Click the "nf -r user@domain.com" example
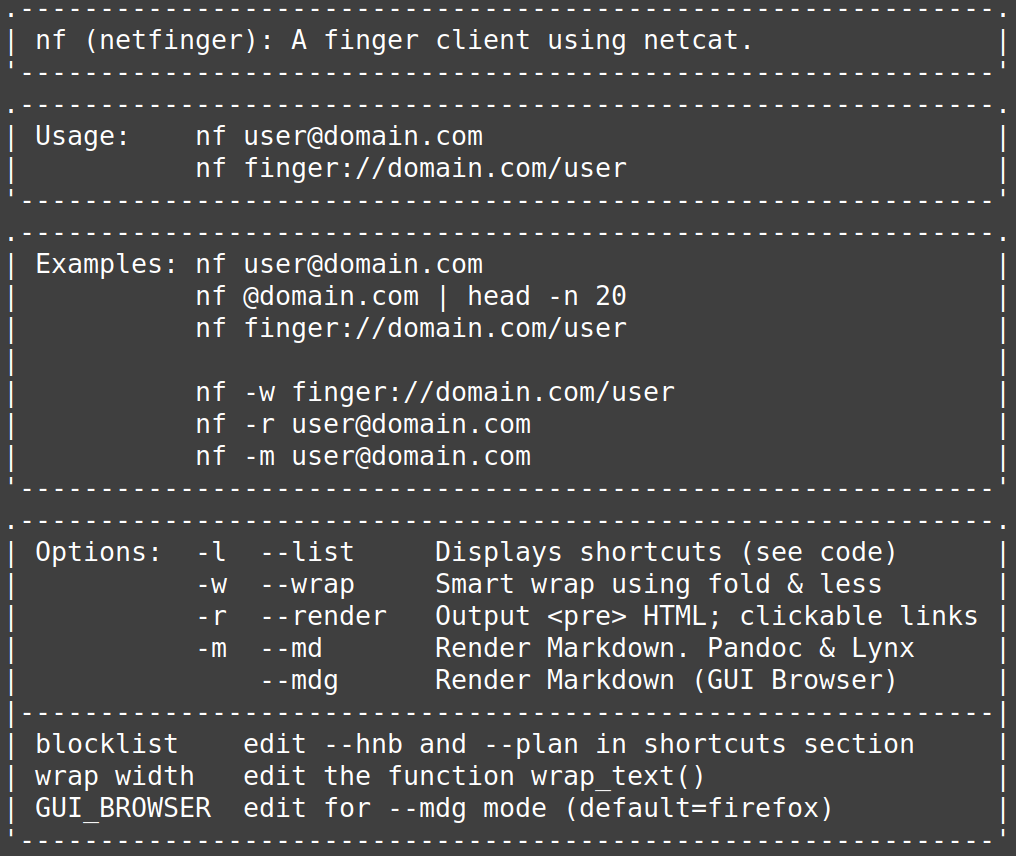This screenshot has width=1016, height=856. 363,424
